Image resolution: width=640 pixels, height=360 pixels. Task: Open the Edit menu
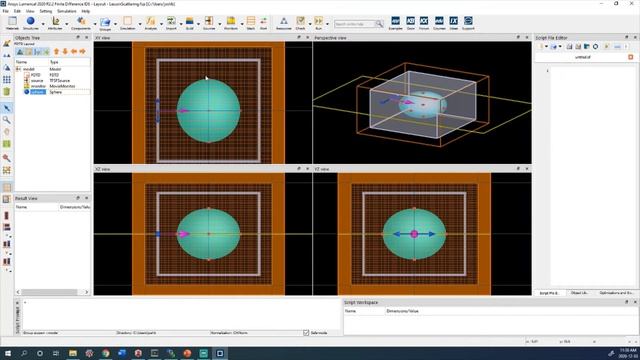coord(17,11)
